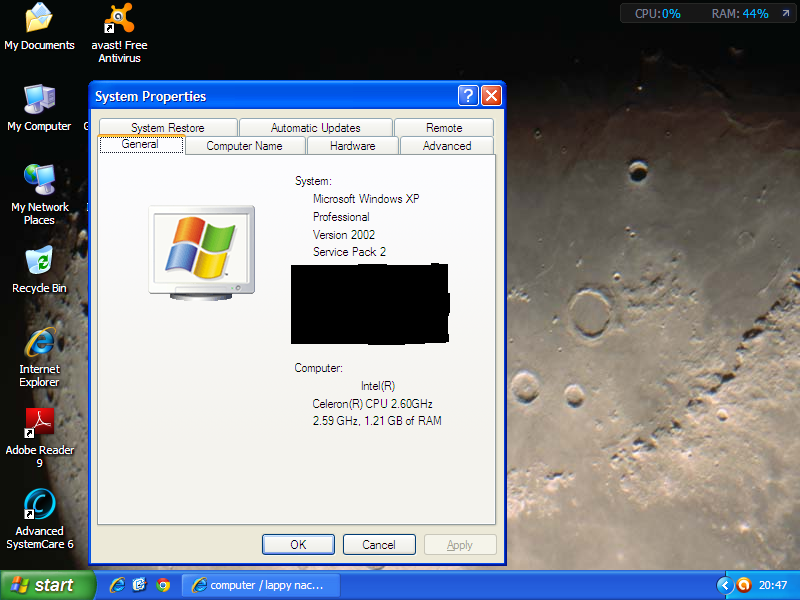Click the 'Version 2002' text

(x=344, y=235)
